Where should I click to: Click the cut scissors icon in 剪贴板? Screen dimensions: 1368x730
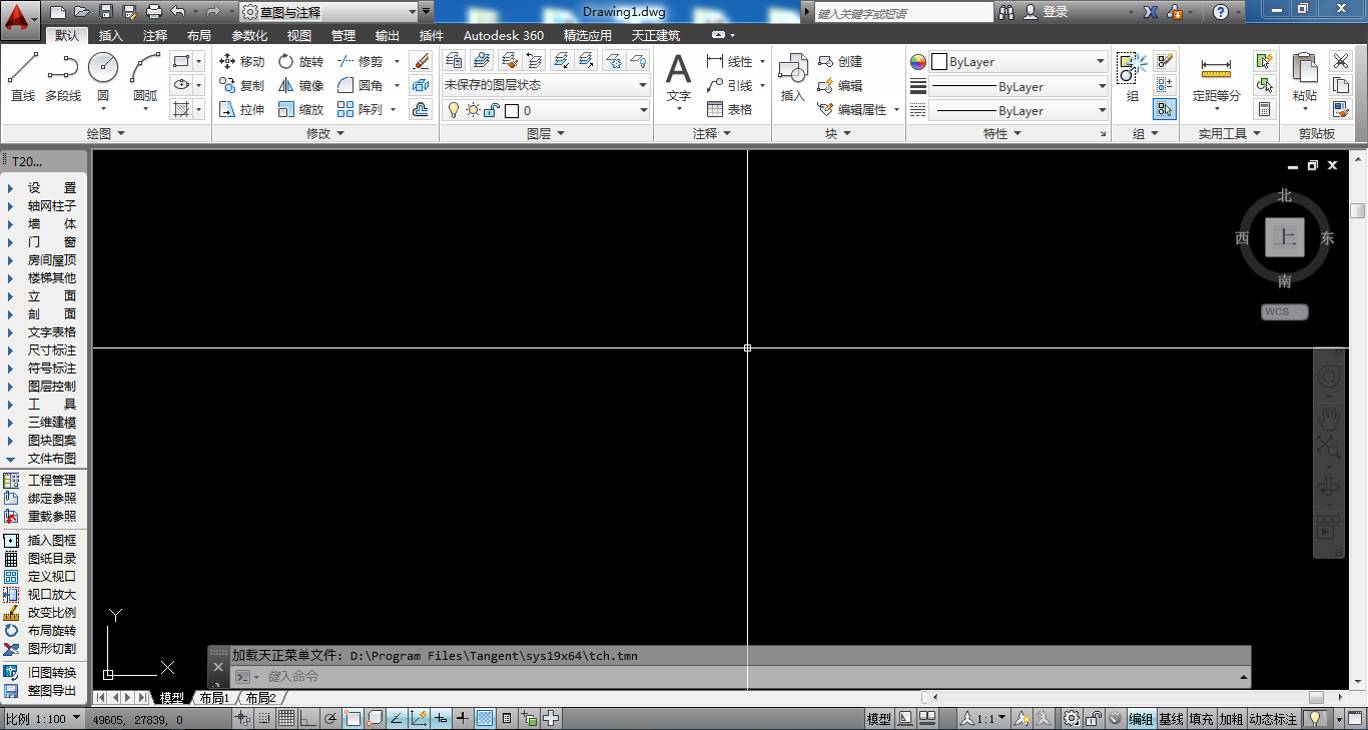1341,61
